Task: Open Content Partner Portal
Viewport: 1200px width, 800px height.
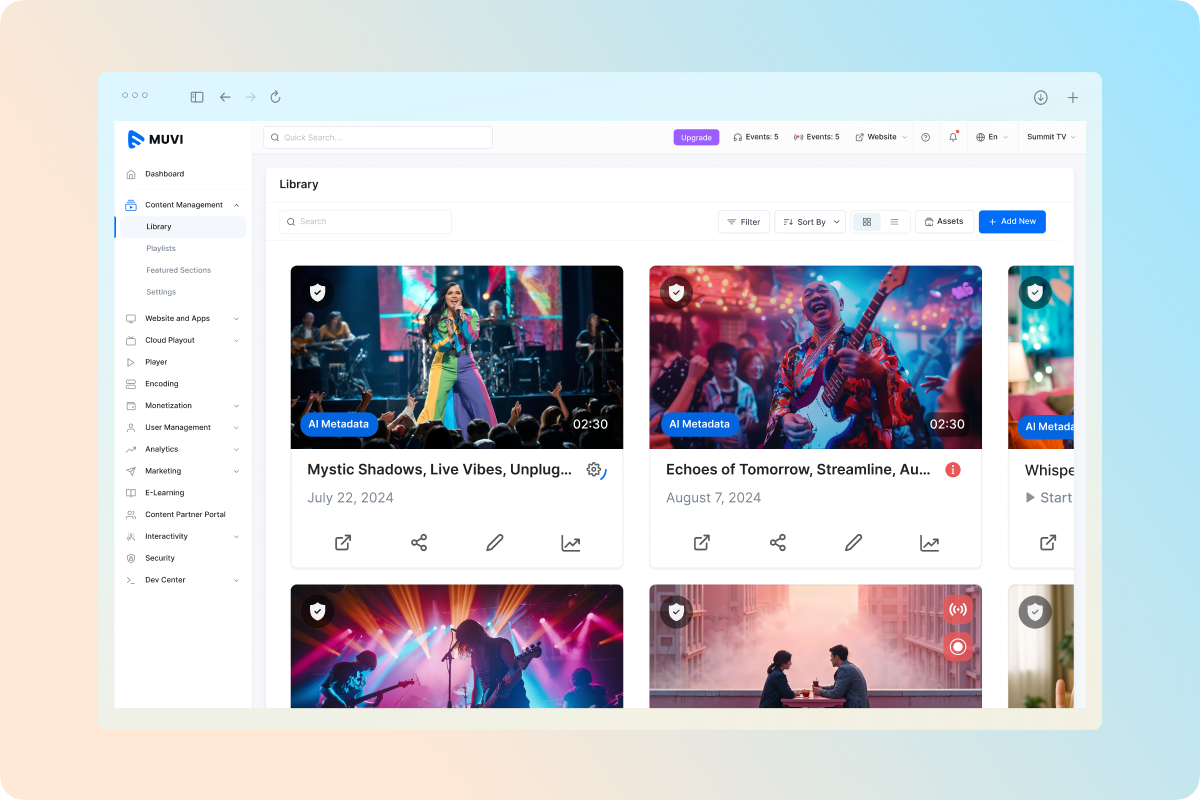Action: (185, 515)
